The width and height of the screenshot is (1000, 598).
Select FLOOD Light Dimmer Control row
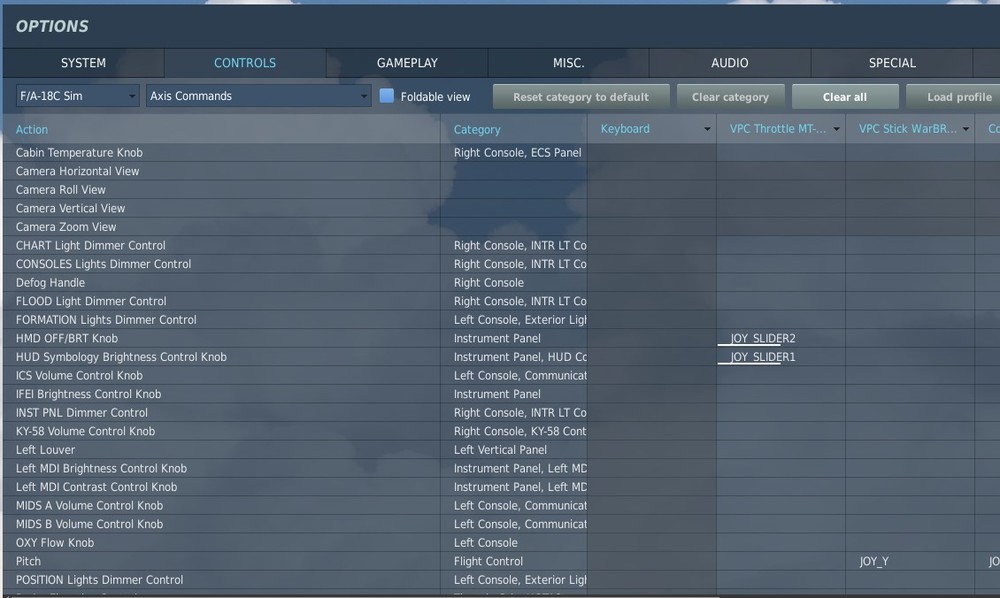pos(221,301)
